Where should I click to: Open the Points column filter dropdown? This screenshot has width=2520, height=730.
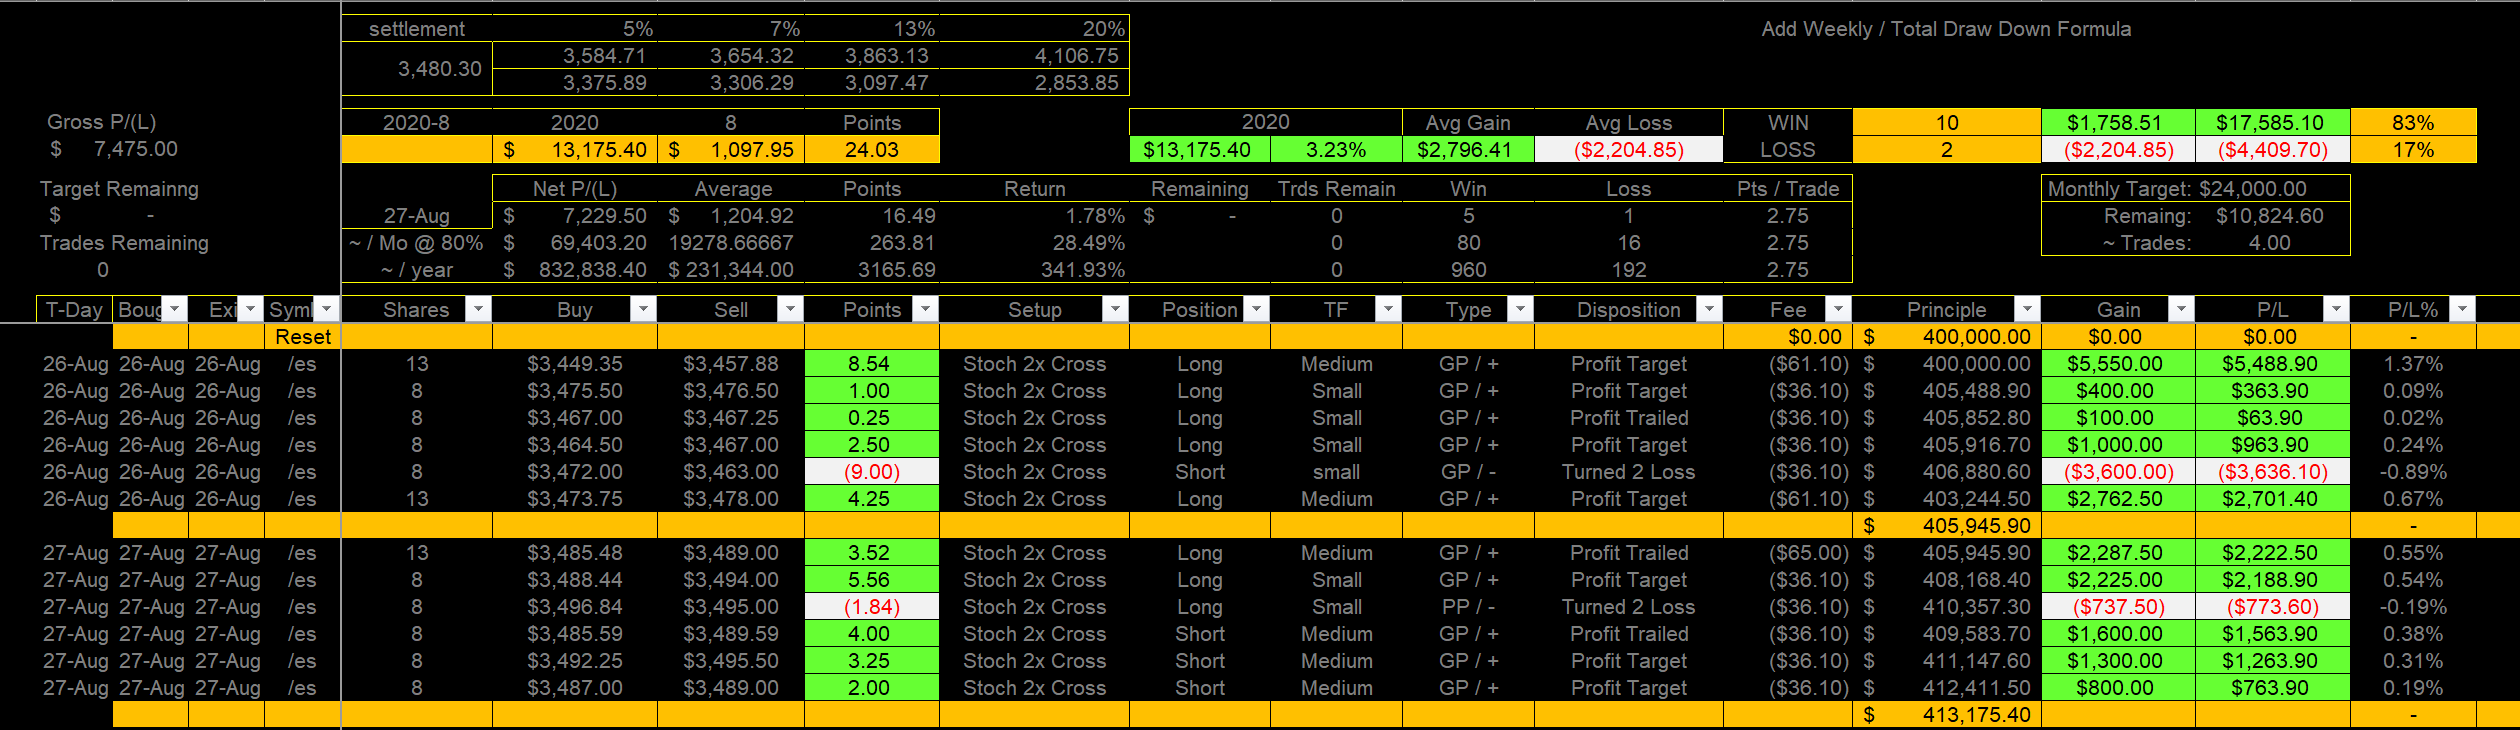click(926, 310)
